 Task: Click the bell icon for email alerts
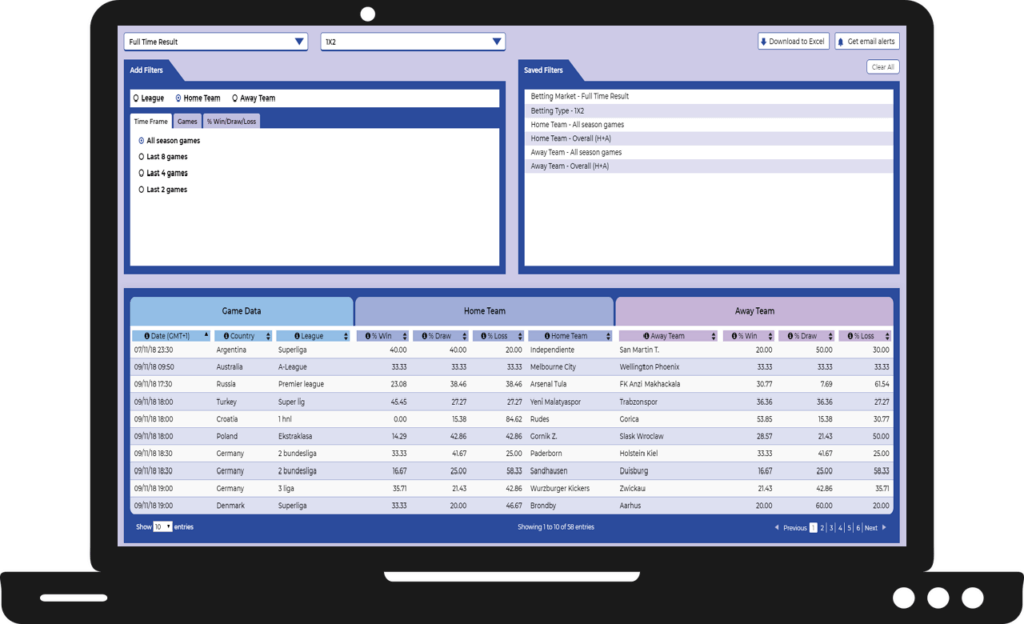point(840,42)
